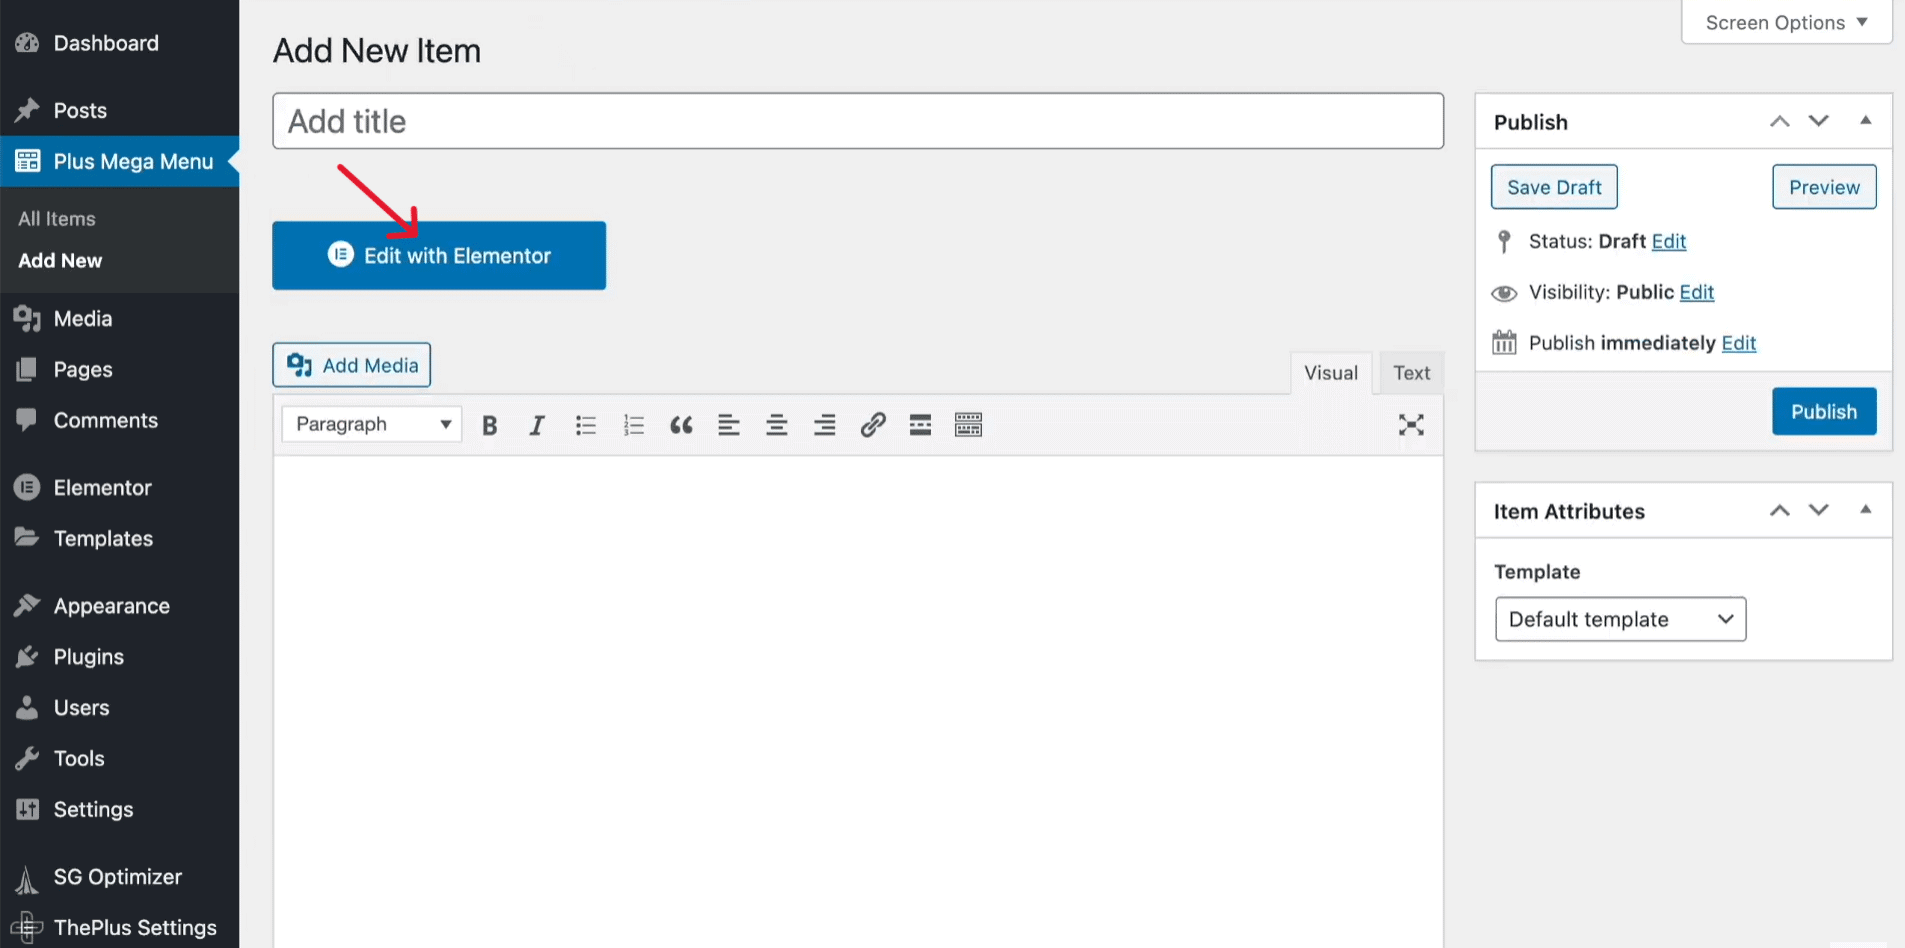Click inside the Add title field
Viewport: 1905px width, 948px height.
(x=857, y=120)
